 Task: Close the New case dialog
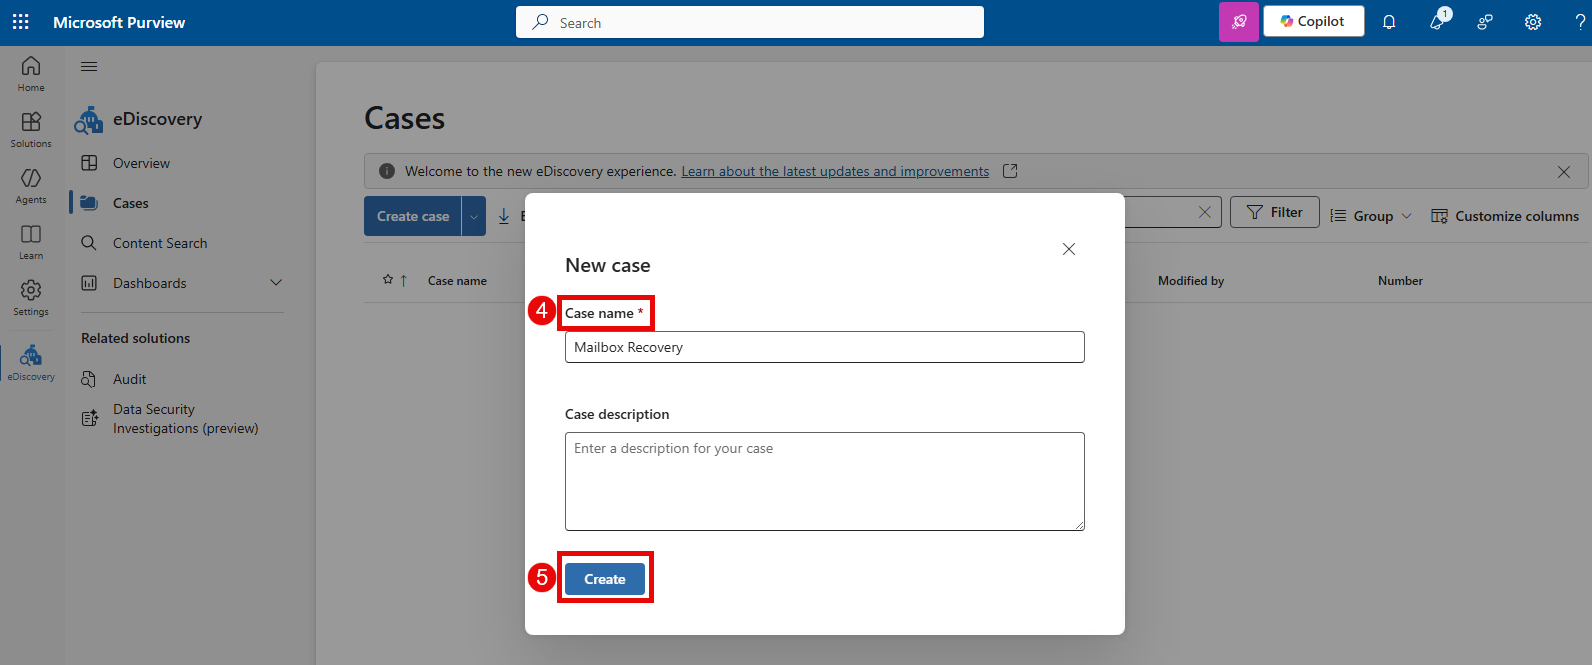click(1068, 249)
